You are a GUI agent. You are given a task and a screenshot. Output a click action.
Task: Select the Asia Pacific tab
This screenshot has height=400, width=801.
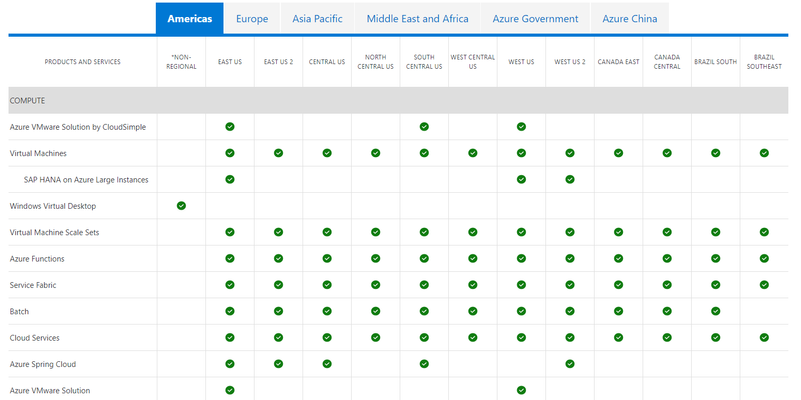(317, 19)
